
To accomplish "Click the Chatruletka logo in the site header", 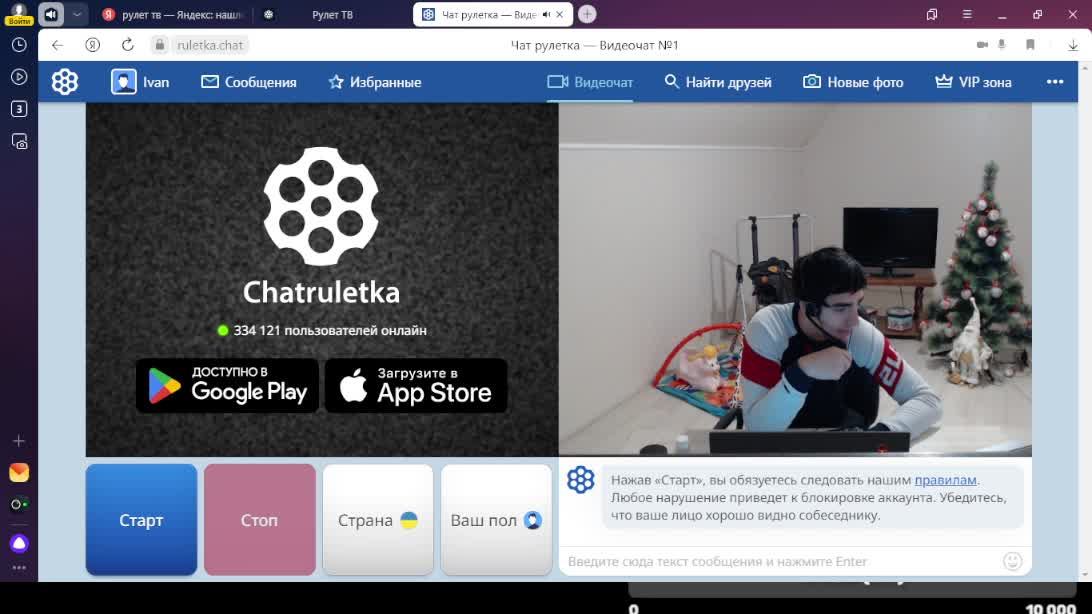I will click(x=65, y=82).
